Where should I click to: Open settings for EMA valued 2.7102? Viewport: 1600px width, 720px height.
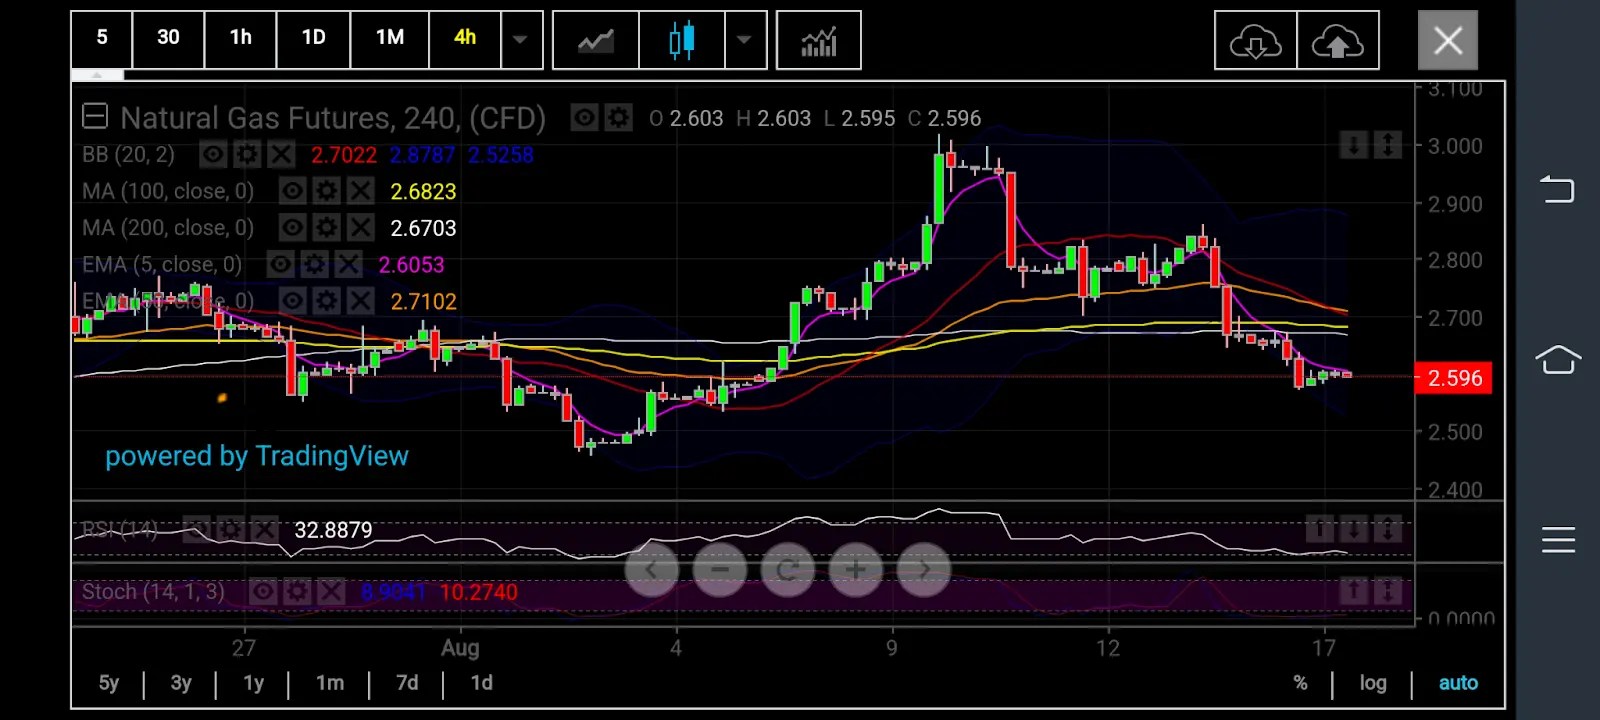point(326,301)
